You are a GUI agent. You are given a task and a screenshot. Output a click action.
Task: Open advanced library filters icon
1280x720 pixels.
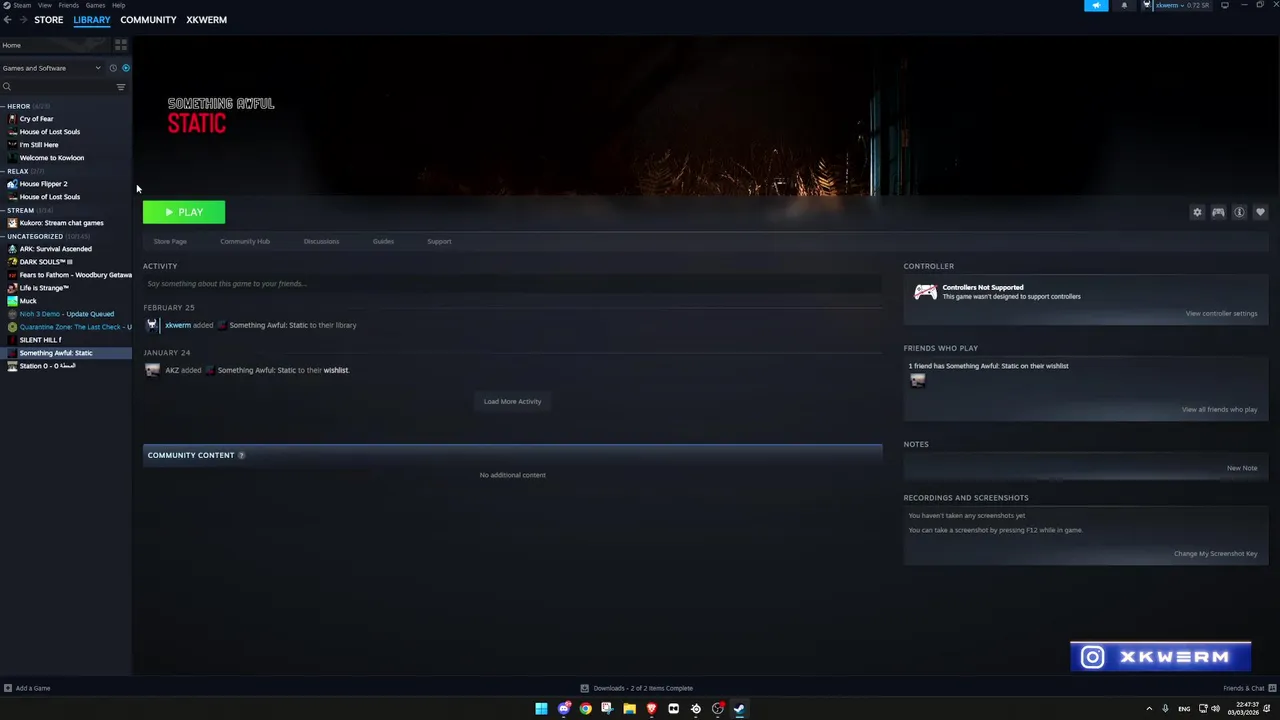(121, 87)
